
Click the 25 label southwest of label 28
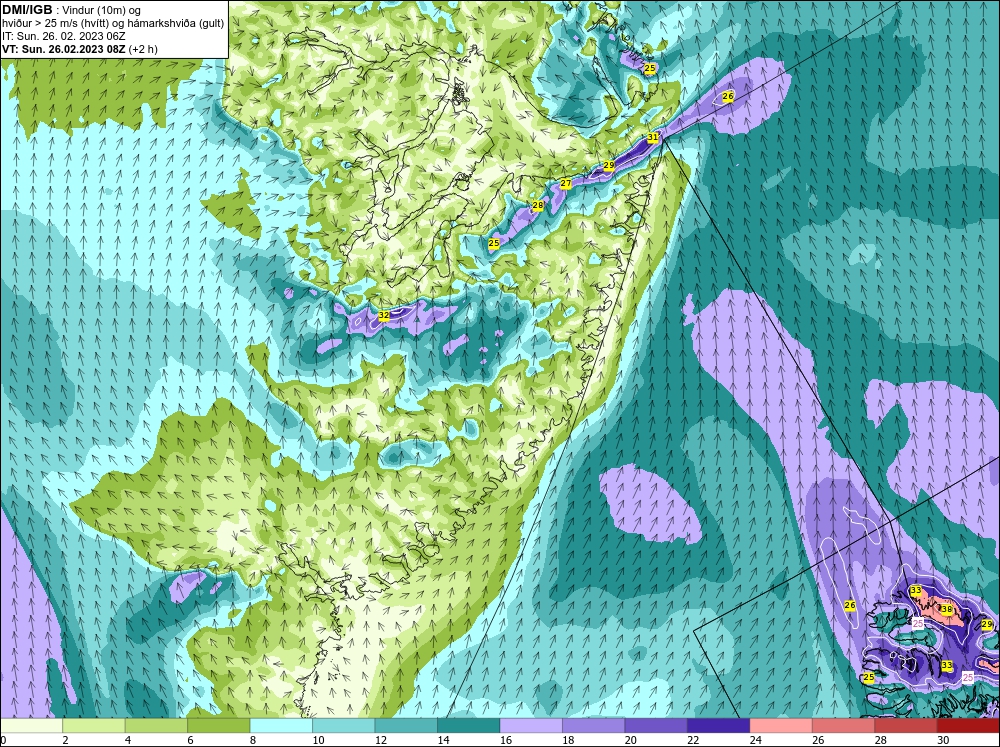tap(494, 243)
